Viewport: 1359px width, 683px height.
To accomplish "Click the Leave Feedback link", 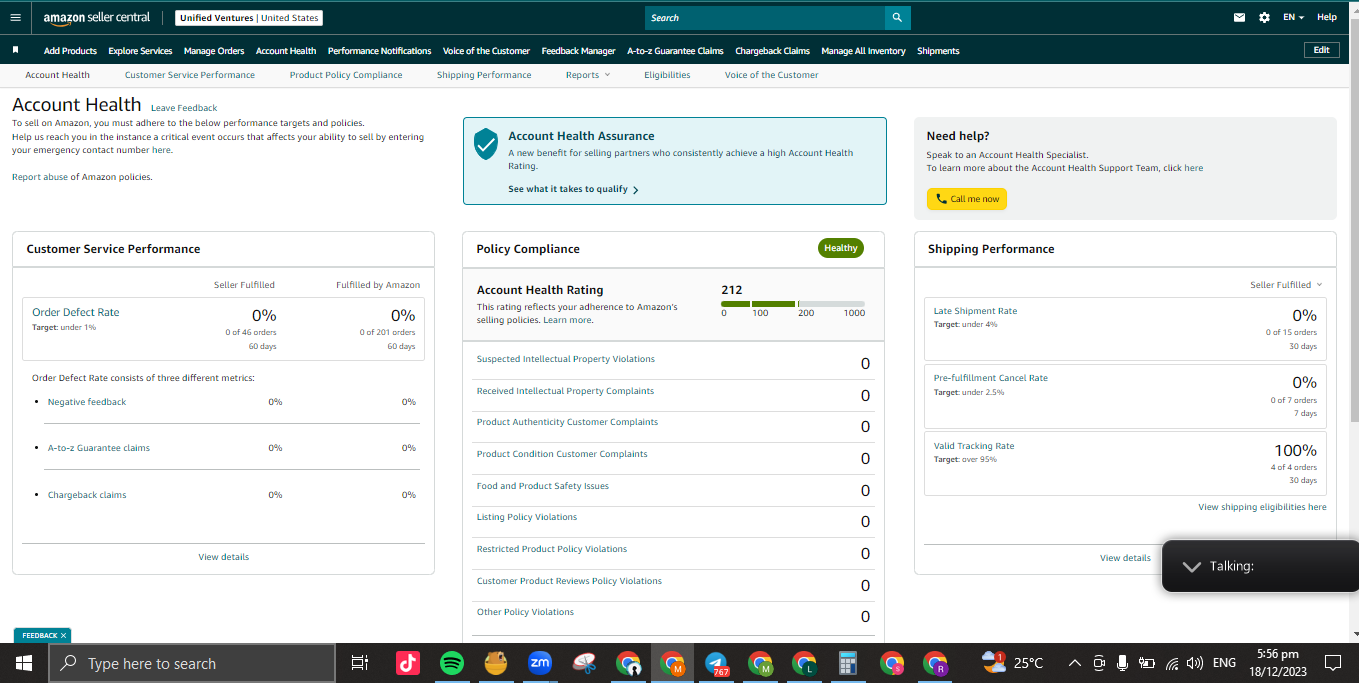I will [184, 108].
